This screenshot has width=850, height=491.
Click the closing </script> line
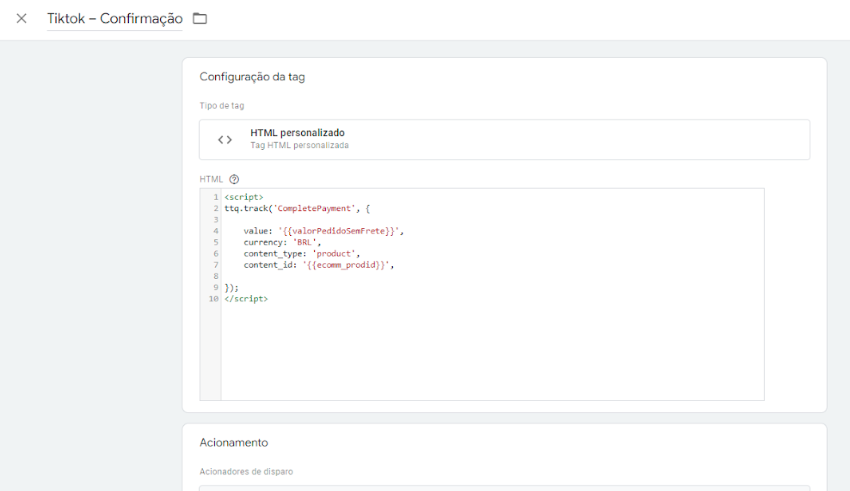click(x=246, y=299)
